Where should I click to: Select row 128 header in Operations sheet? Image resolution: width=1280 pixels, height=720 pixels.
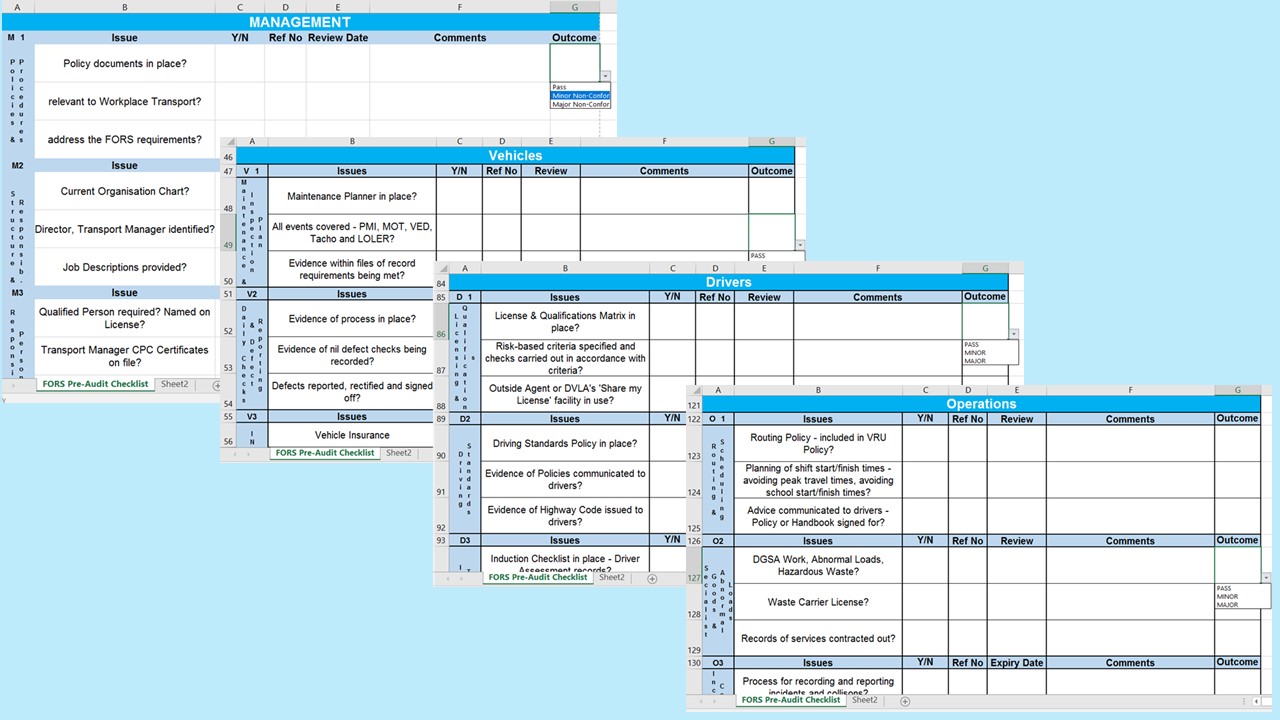[694, 614]
